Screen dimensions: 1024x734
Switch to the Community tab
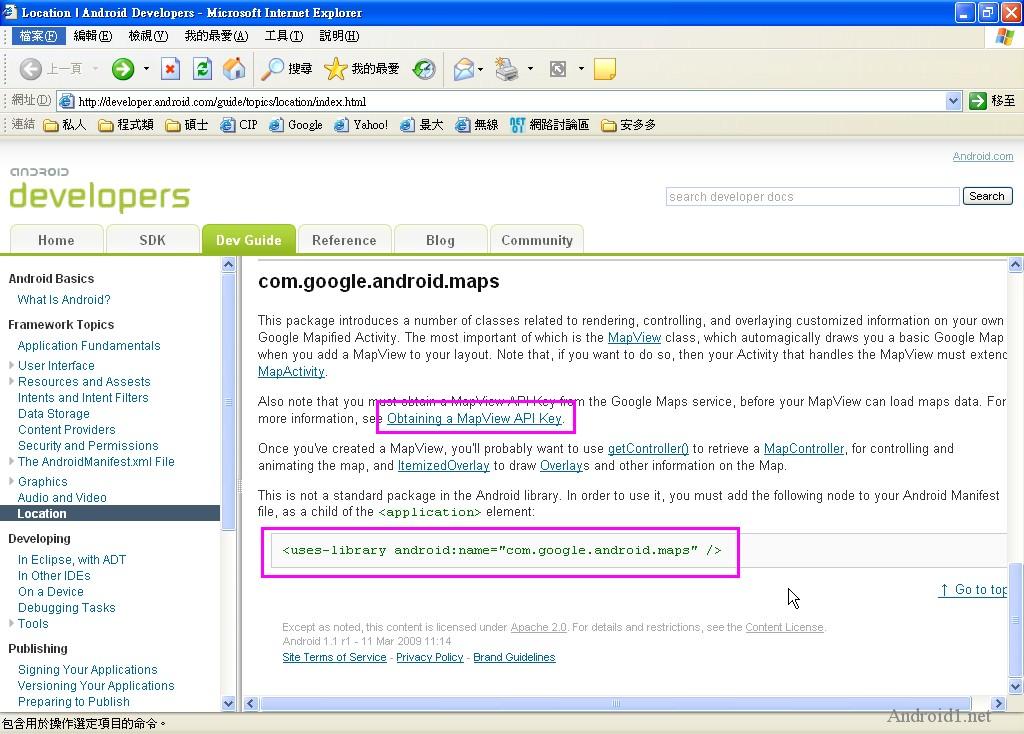point(537,240)
